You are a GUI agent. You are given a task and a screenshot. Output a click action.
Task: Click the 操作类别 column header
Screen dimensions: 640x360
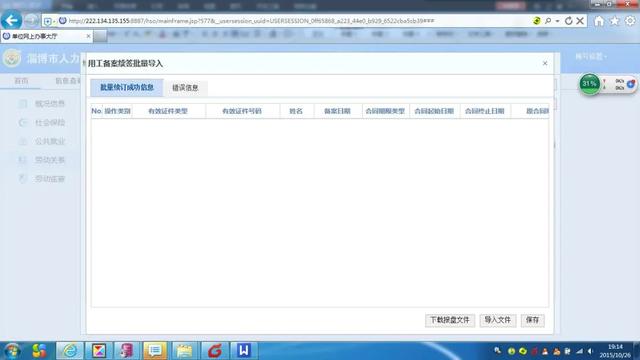(x=117, y=111)
